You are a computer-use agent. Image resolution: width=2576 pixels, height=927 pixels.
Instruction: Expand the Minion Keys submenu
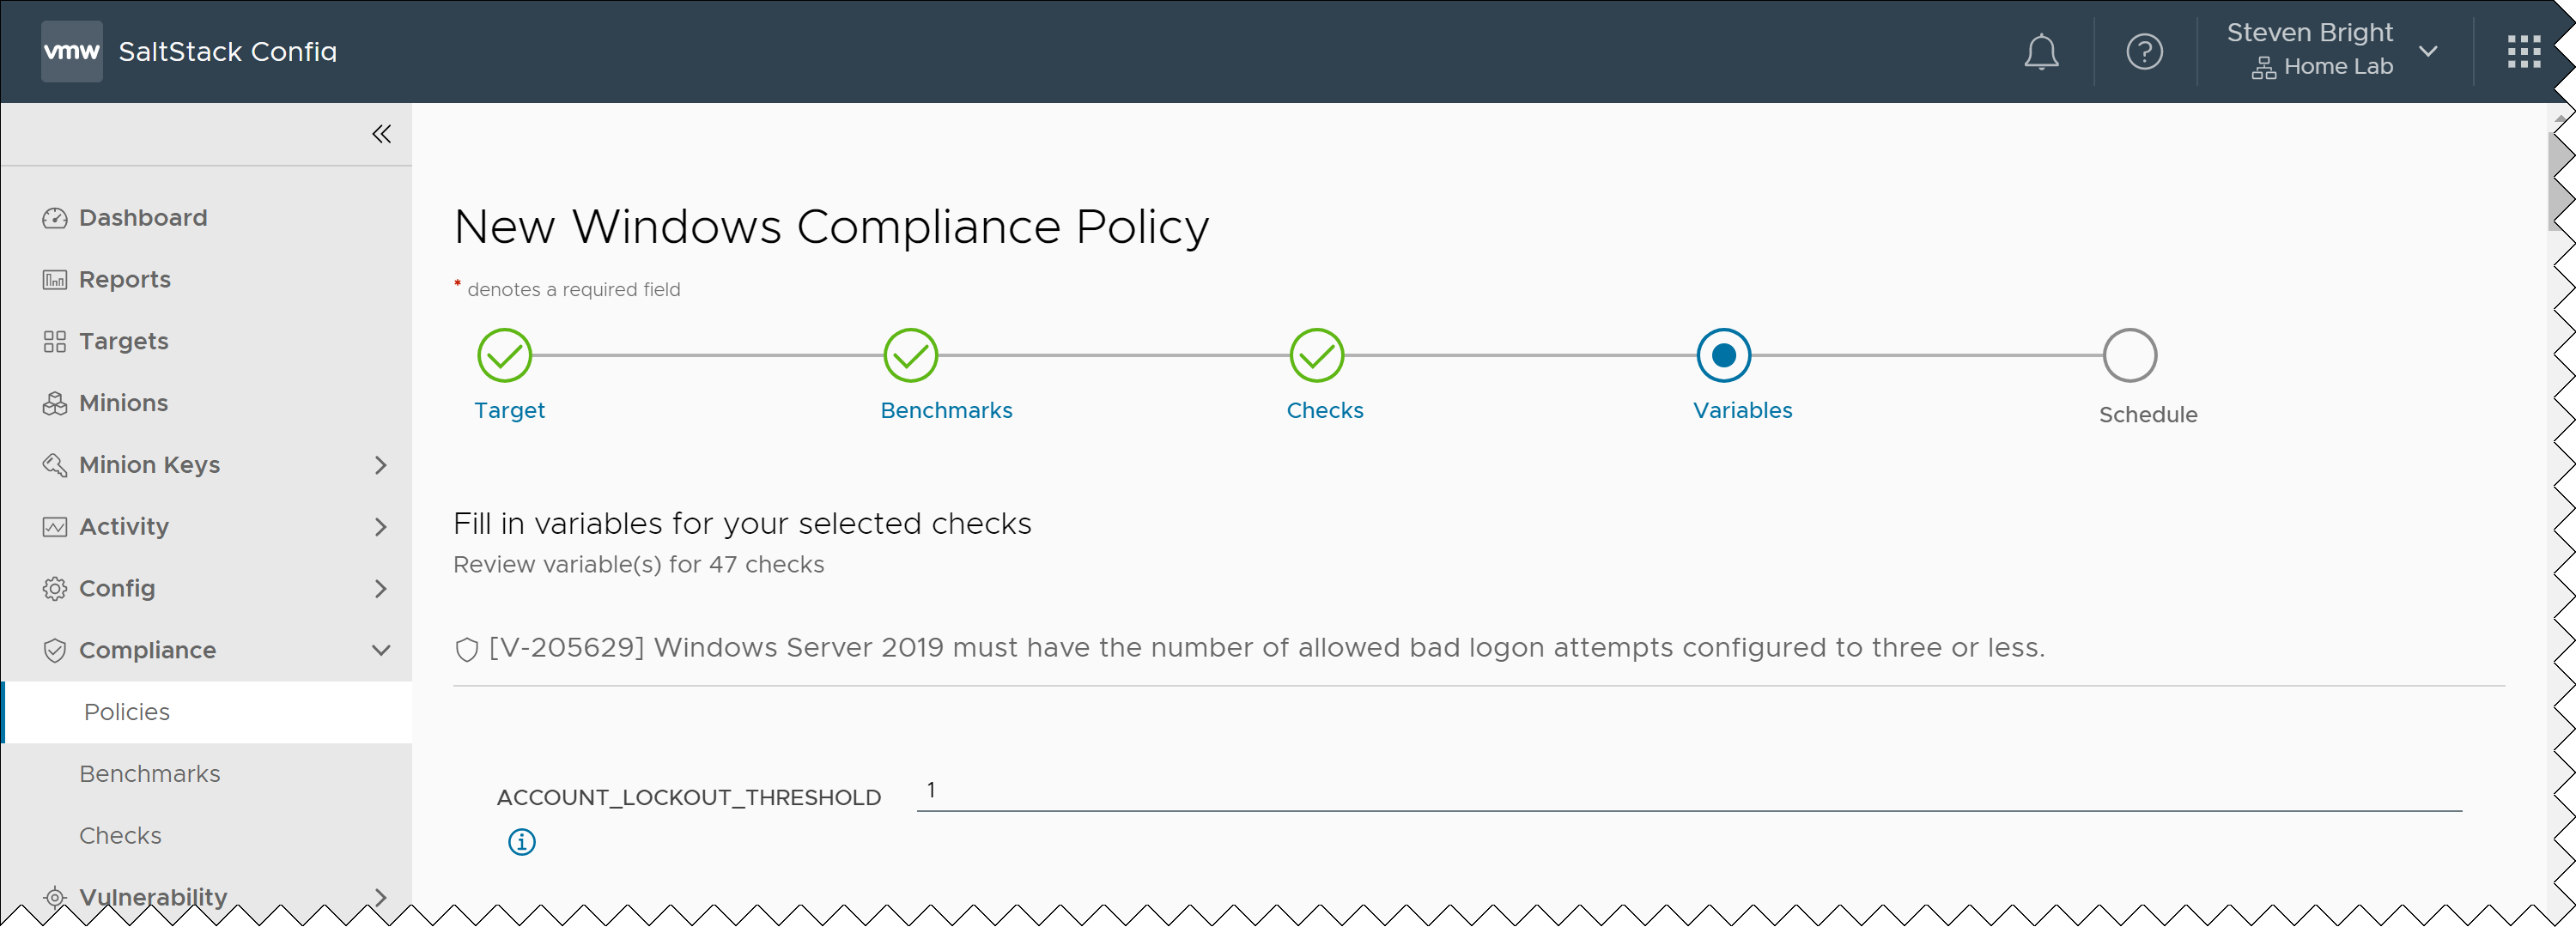380,465
